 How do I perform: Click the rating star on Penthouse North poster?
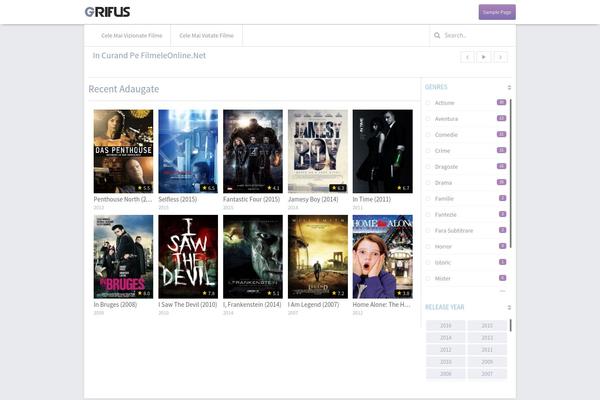point(140,188)
